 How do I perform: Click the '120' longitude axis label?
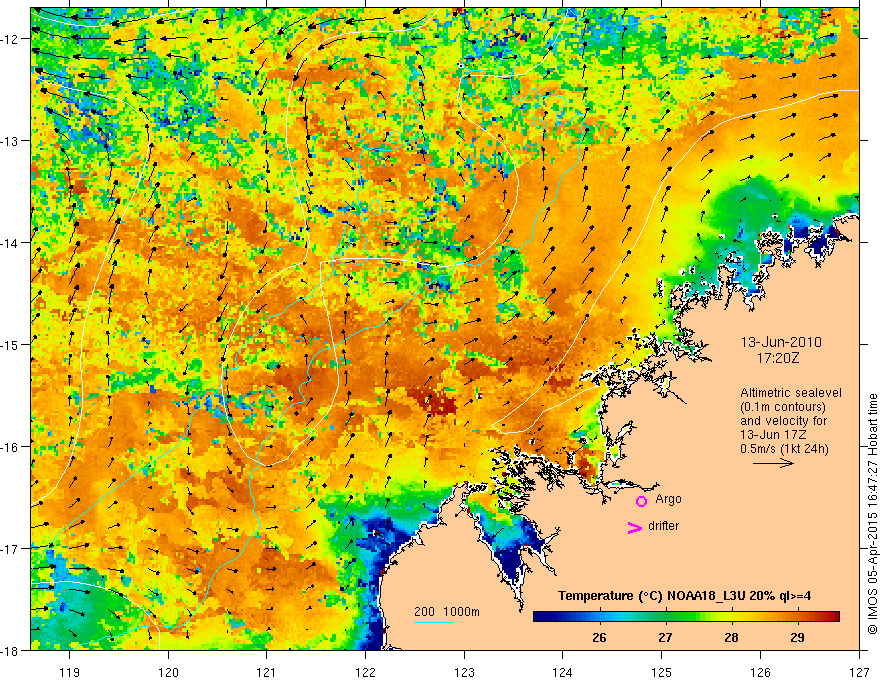[x=168, y=672]
